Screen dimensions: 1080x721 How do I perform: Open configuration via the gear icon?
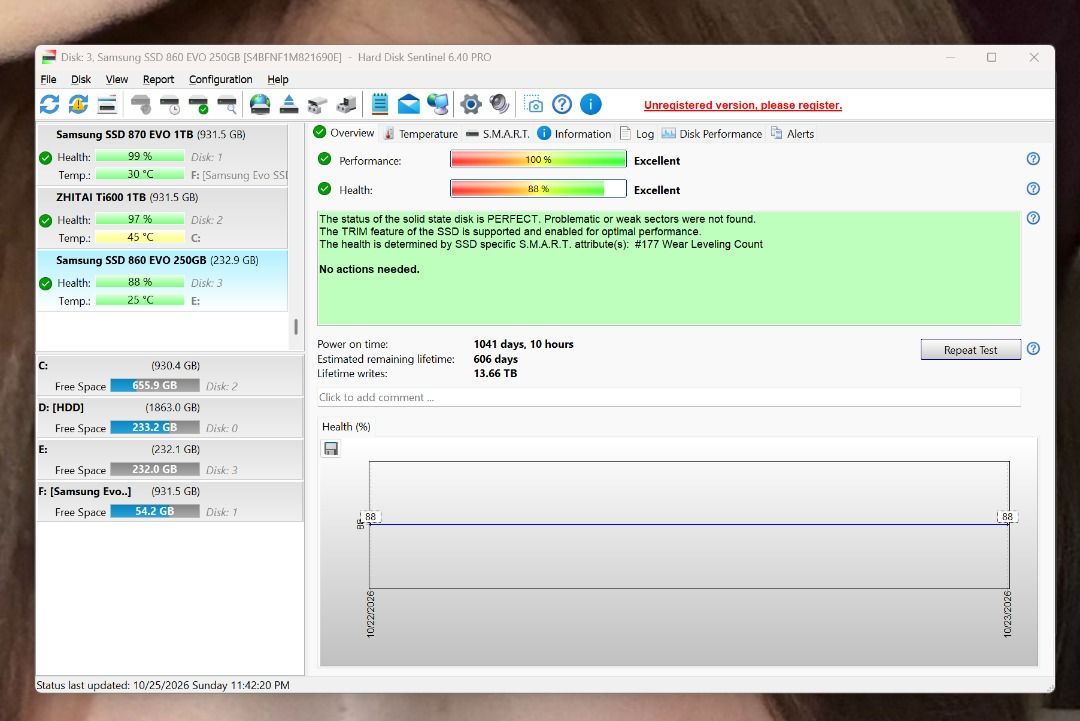click(470, 105)
